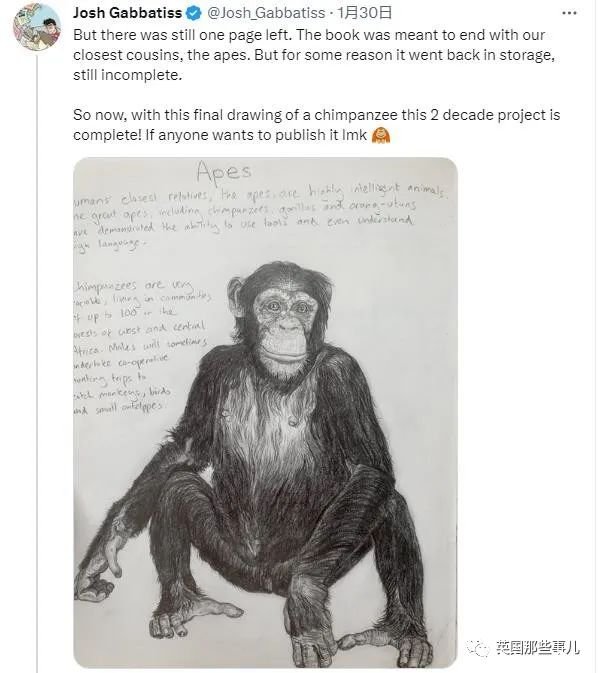
Task: Open the tweet's 1月30日 timestamp
Action: [364, 13]
